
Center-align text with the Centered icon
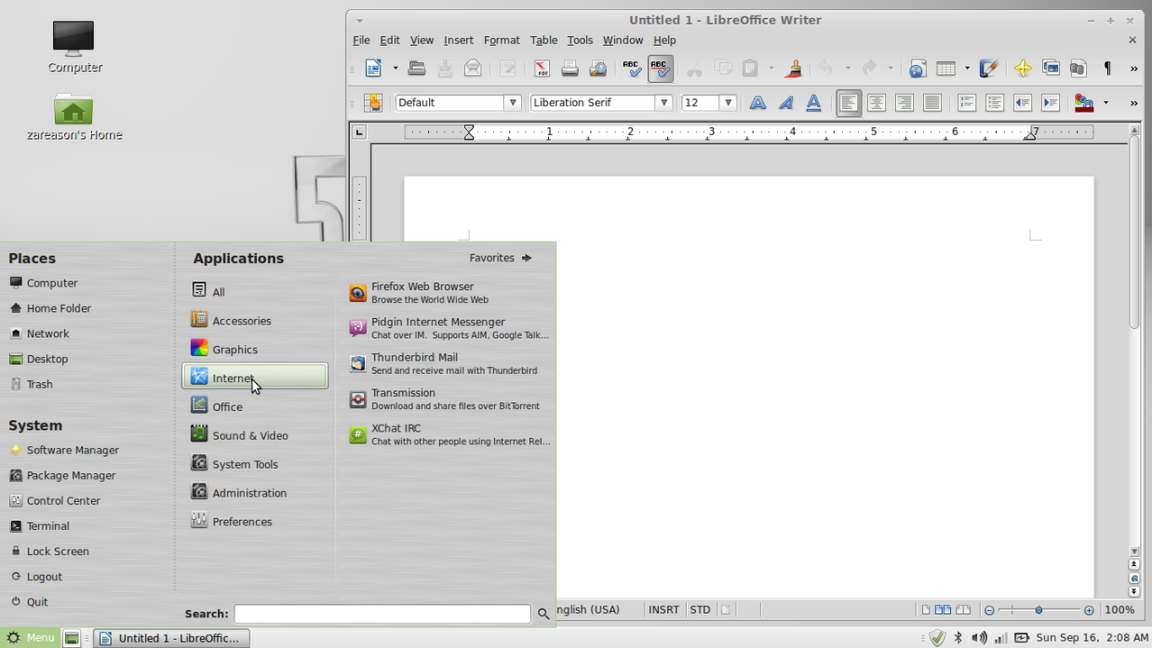tap(876, 103)
